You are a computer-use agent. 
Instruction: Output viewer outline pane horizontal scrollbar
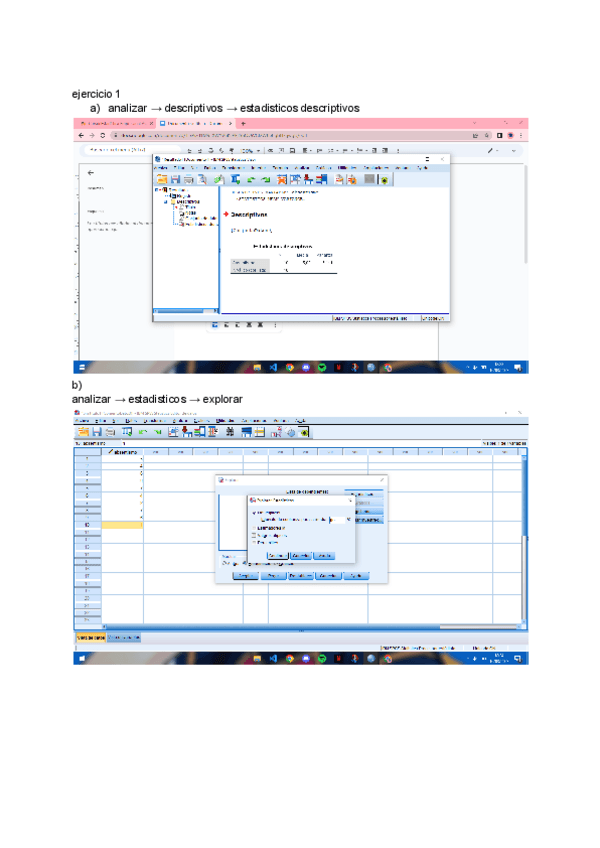click(185, 311)
